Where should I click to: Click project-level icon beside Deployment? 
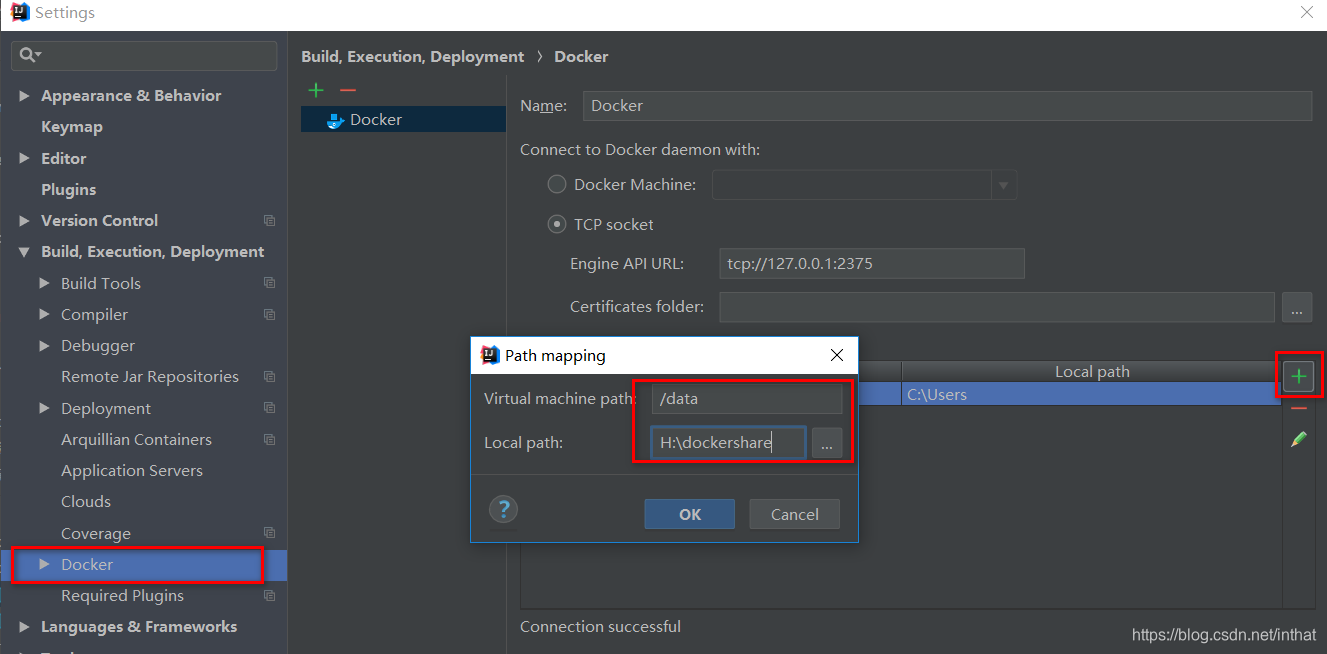269,408
